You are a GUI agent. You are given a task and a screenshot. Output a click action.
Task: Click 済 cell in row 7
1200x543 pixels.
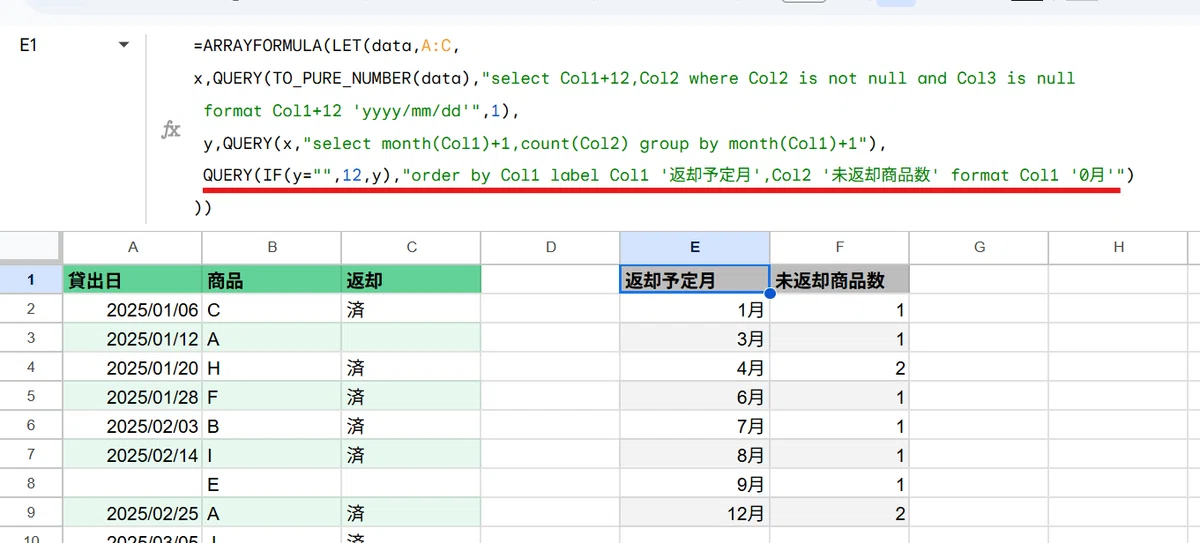tap(411, 454)
